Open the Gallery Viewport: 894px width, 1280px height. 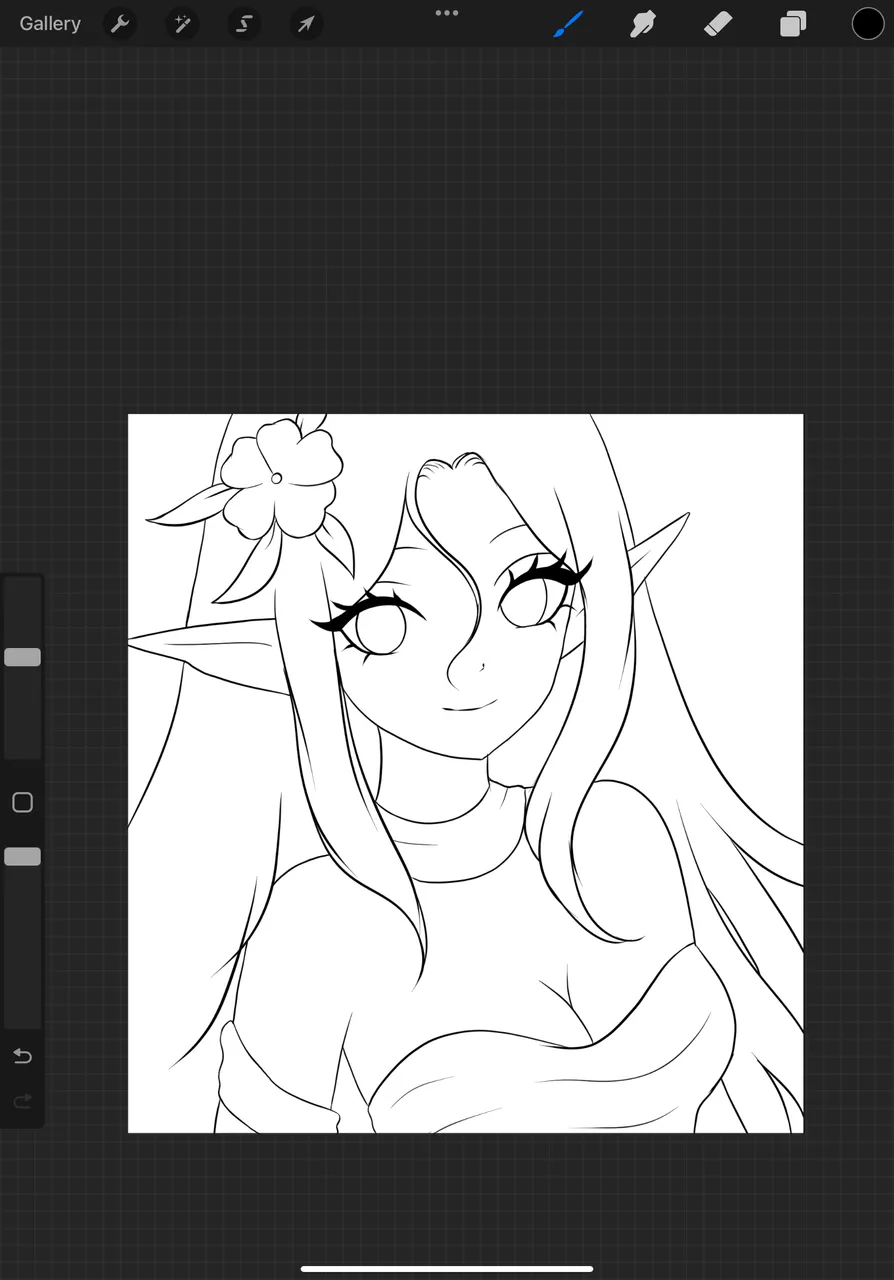click(x=50, y=23)
